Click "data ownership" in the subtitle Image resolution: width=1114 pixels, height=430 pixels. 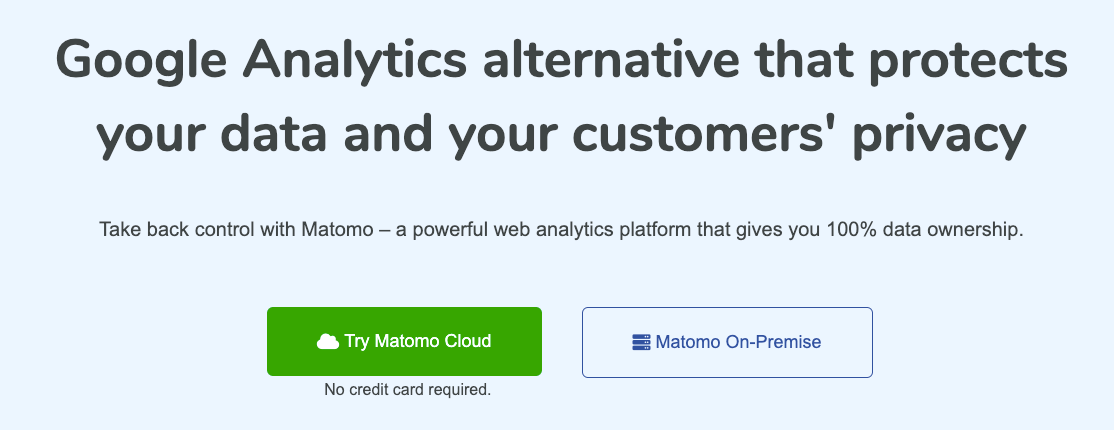click(x=956, y=230)
